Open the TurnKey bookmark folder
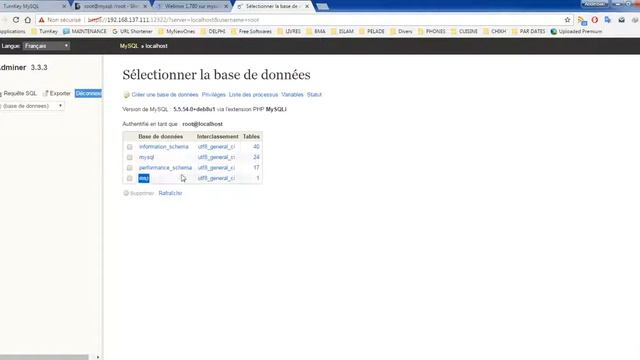 tap(44, 31)
